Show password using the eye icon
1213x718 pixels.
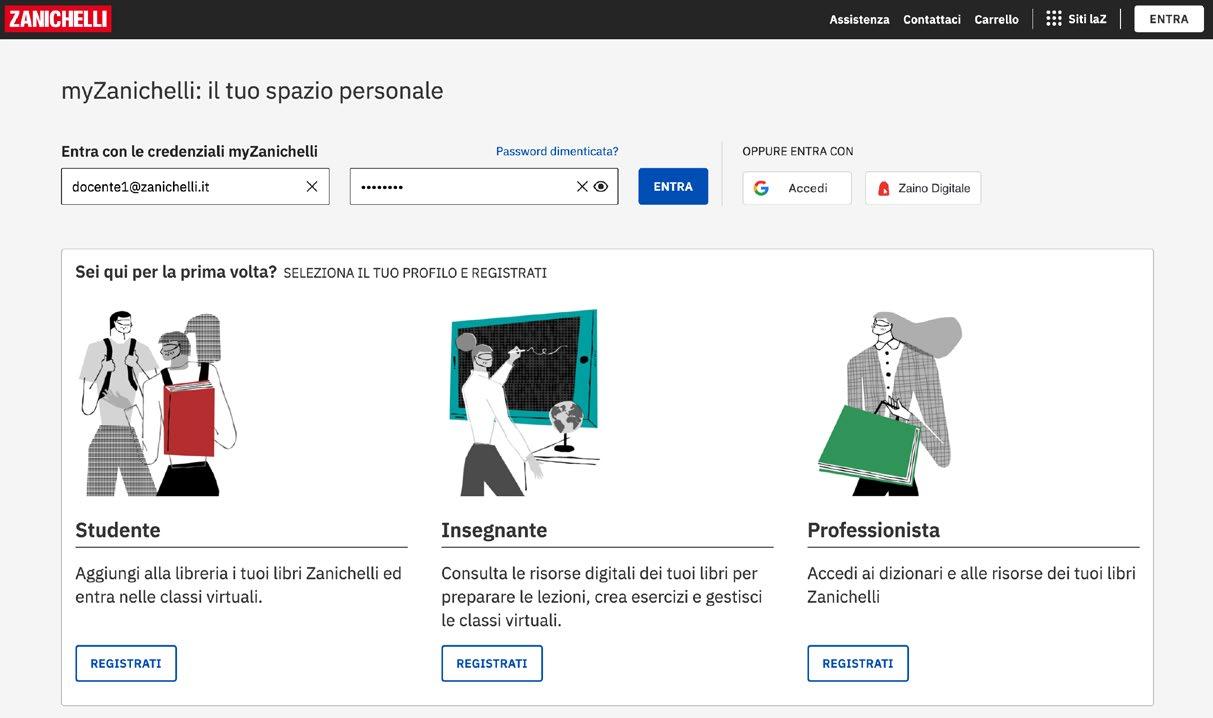pyautogui.click(x=601, y=187)
